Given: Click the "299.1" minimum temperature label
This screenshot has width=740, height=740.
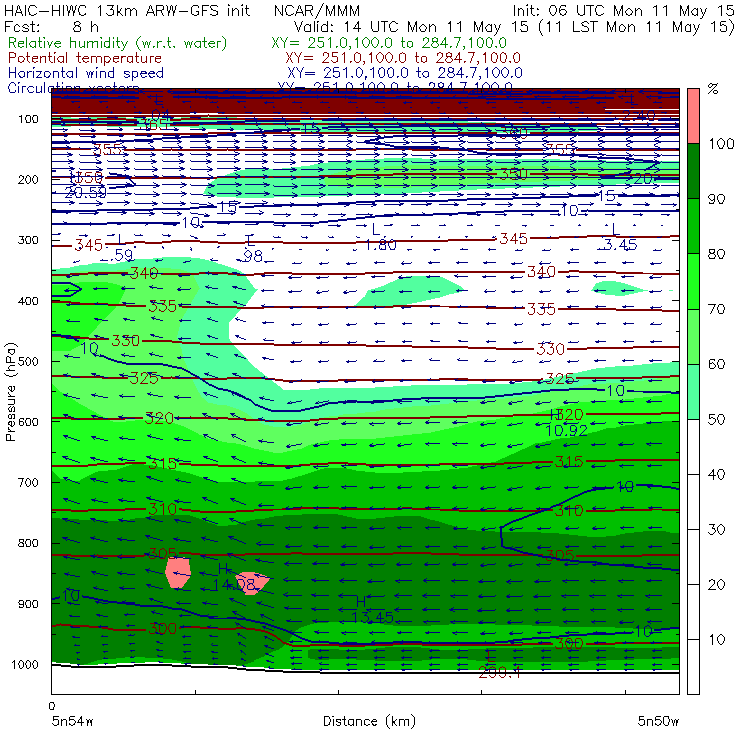Looking at the screenshot, I should [499, 673].
